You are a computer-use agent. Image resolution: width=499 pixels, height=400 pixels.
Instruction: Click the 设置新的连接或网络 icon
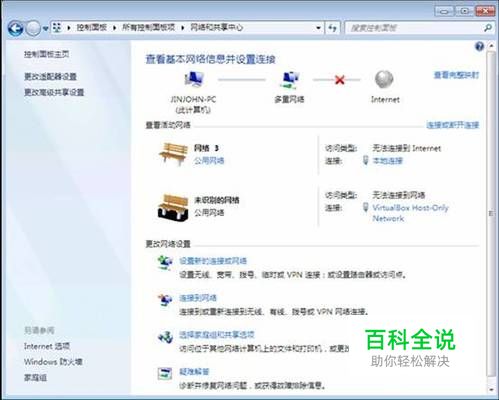point(165,262)
